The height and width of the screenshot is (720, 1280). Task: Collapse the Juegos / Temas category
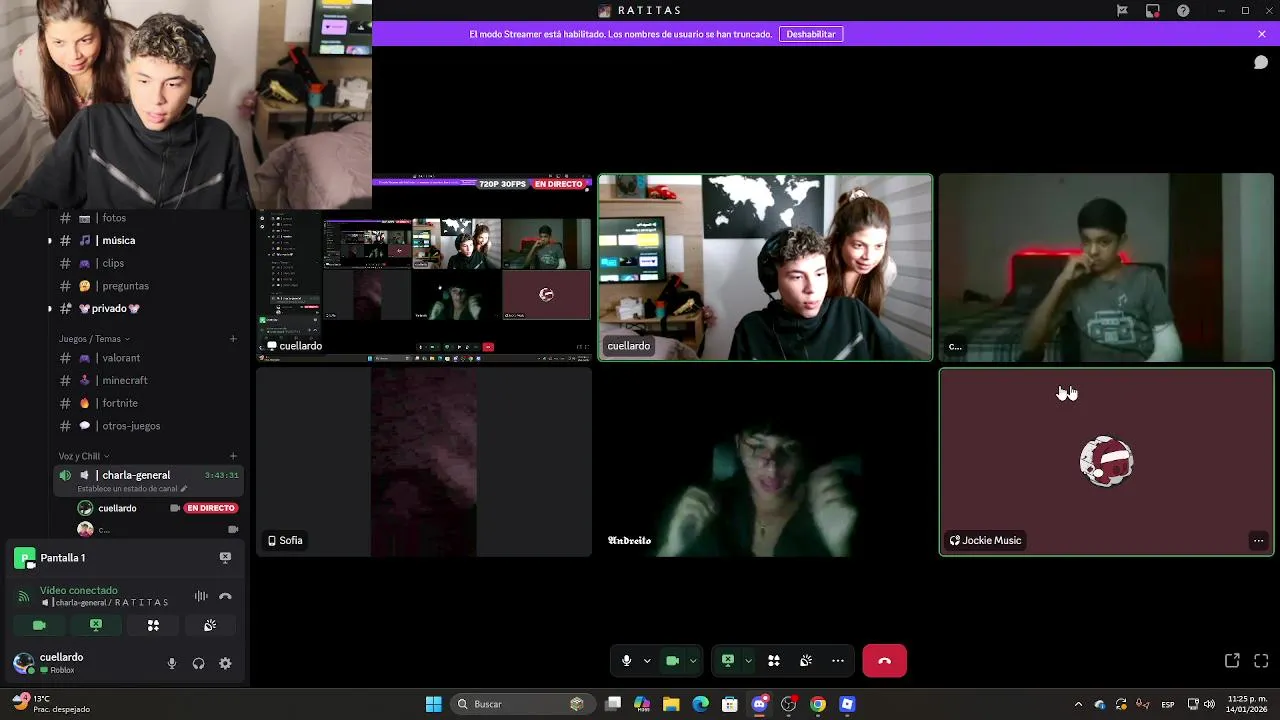(94, 339)
